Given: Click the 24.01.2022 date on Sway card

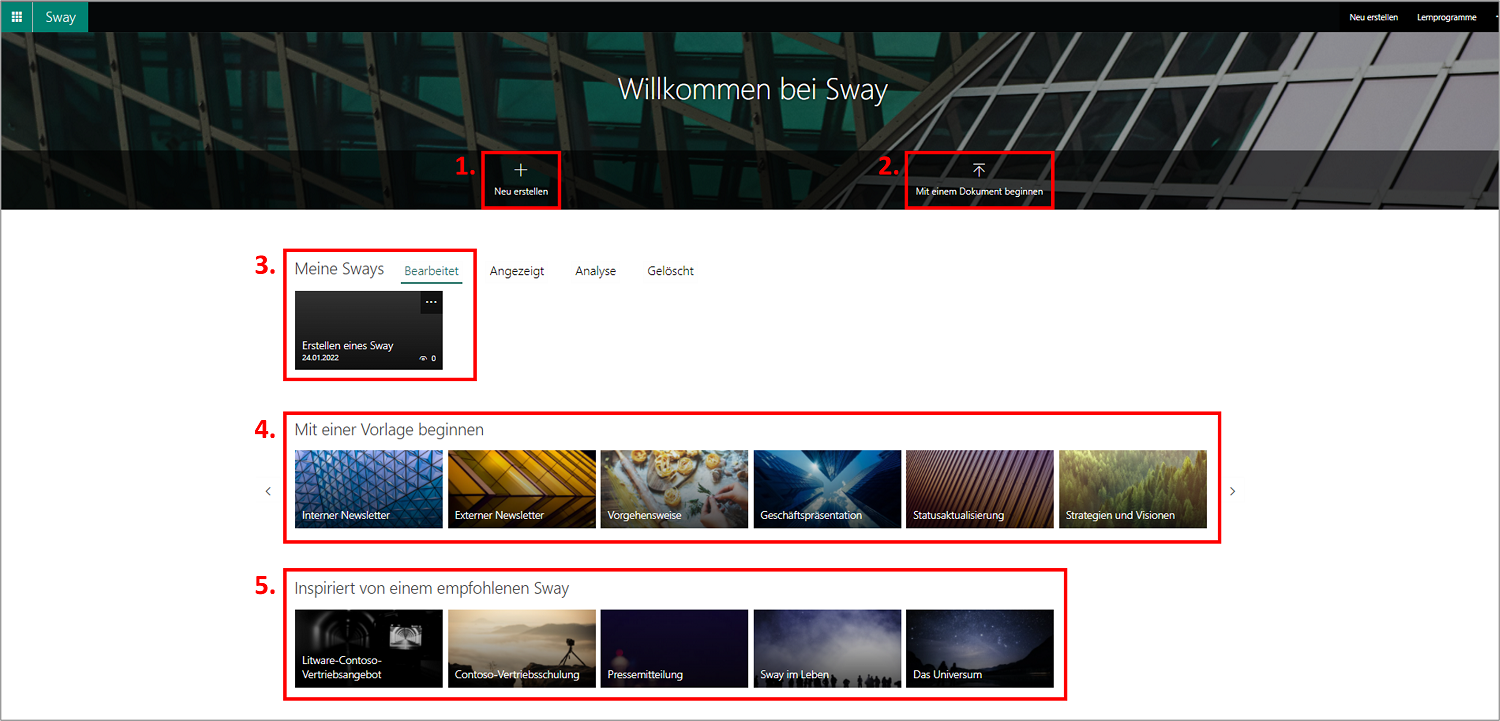Looking at the screenshot, I should (x=320, y=358).
